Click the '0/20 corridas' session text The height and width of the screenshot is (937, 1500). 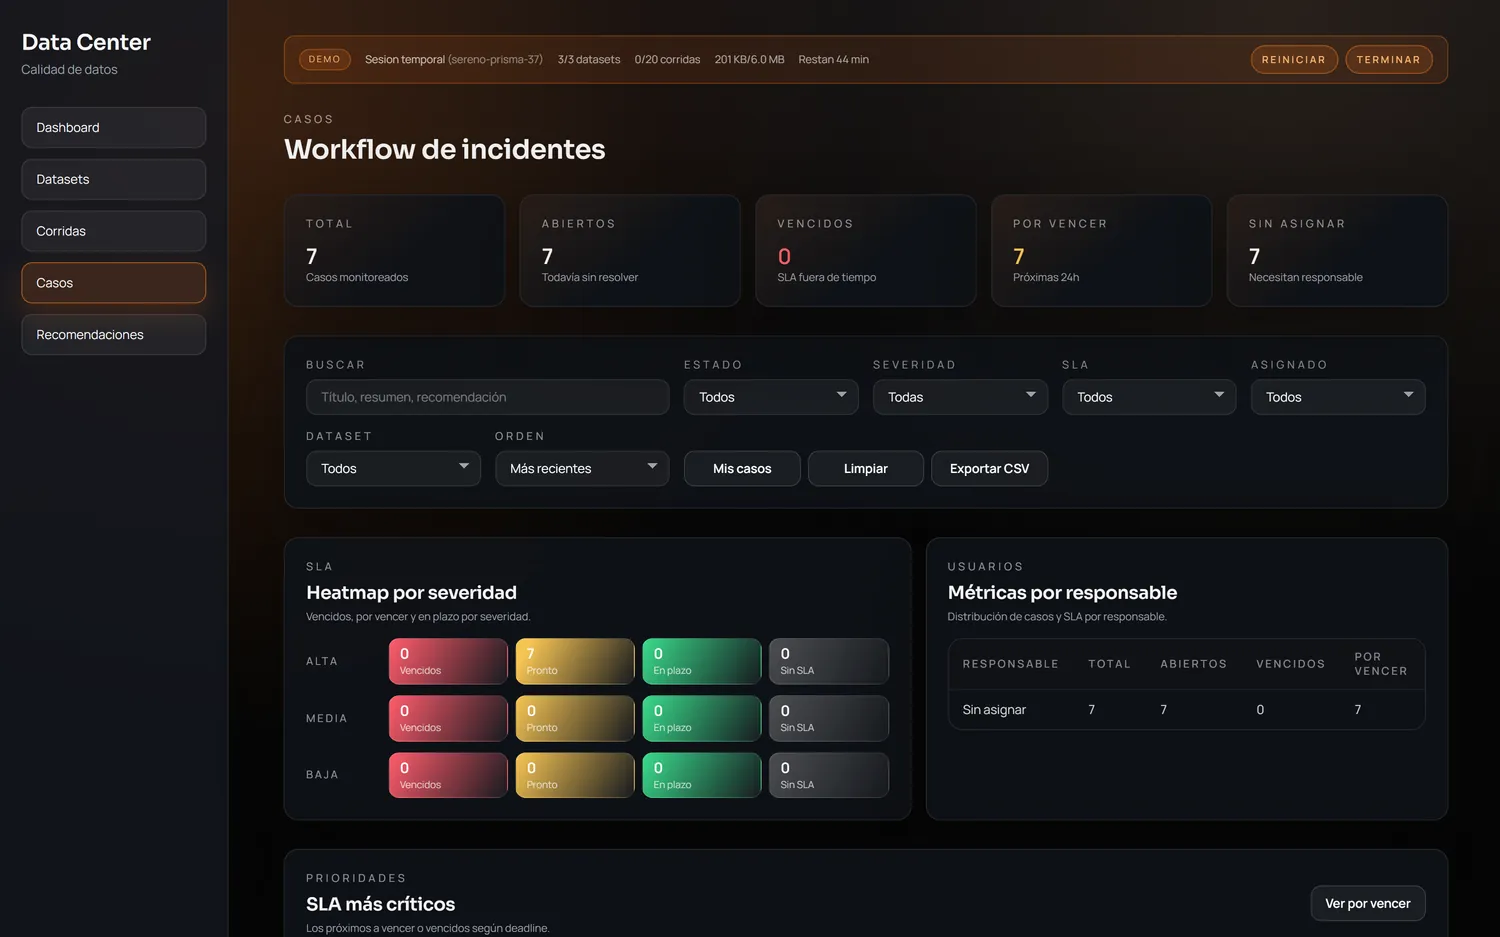coord(667,60)
